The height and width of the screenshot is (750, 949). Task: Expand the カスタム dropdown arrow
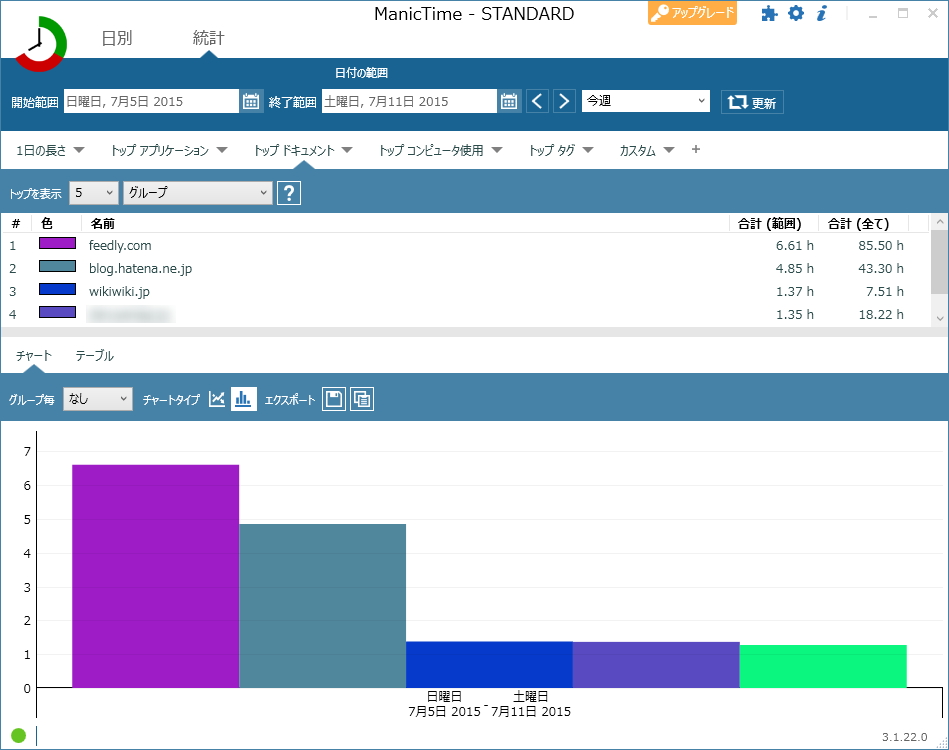tap(669, 150)
